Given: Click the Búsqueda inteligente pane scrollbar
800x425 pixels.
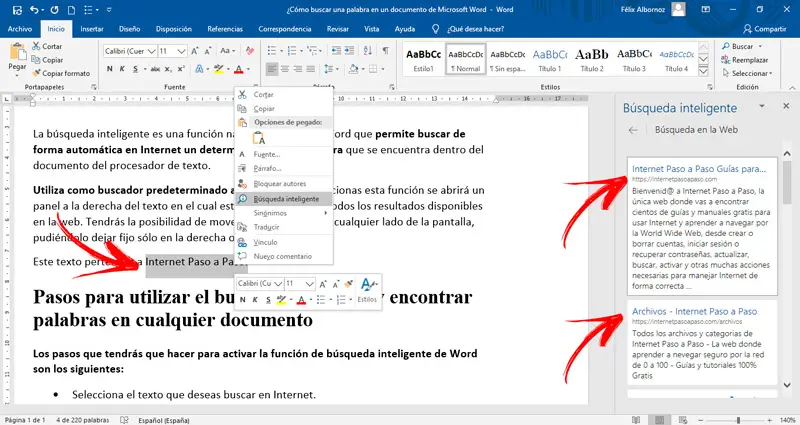Looking at the screenshot, I should pyautogui.click(x=787, y=182).
